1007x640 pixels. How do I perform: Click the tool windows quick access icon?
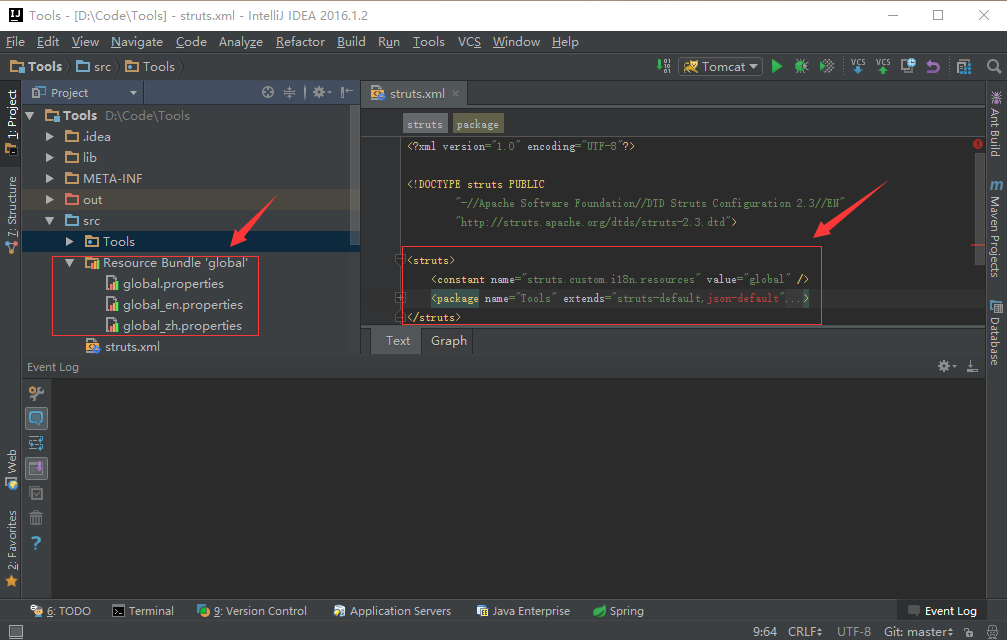[15, 632]
